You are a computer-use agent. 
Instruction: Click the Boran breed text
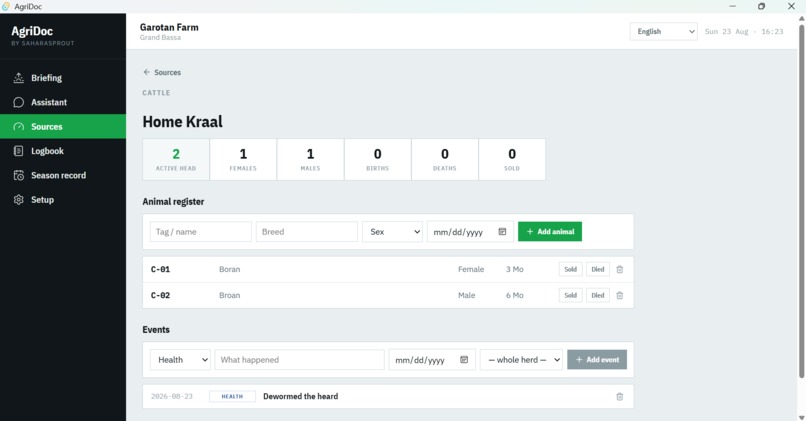[230, 269]
